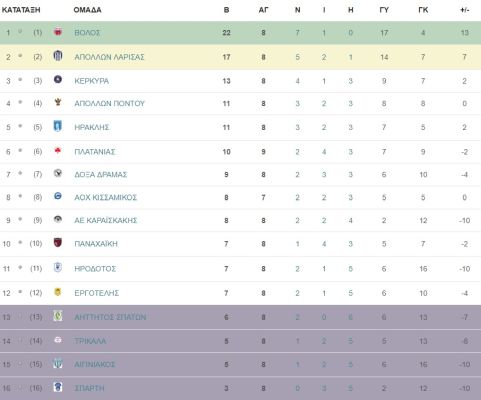Open the ΤΡΙΚΑΛΑ team link
This screenshot has width=481, height=400.
[x=90, y=341]
